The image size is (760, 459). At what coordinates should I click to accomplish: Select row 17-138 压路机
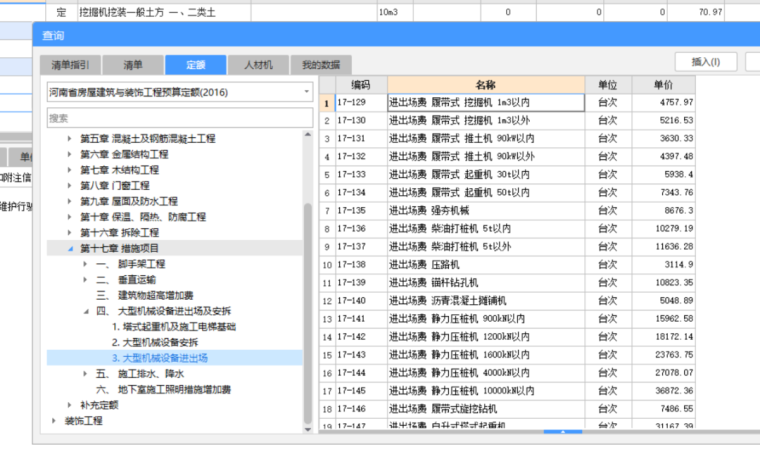485,265
